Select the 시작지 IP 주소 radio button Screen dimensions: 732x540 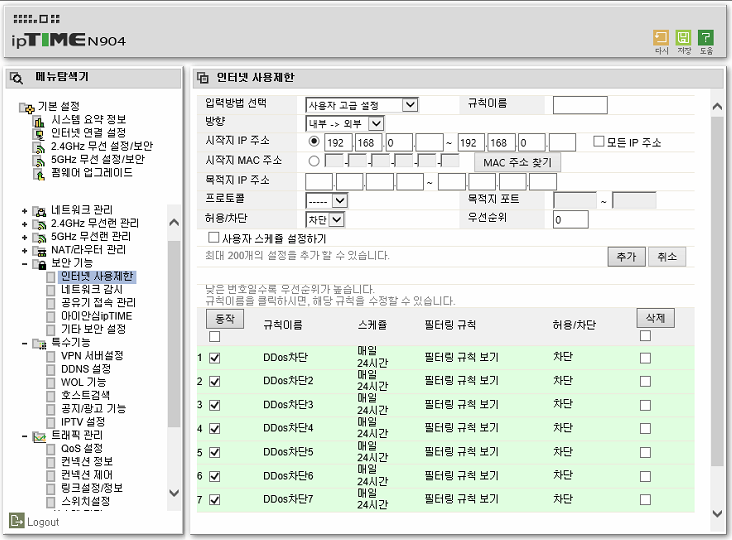point(314,141)
